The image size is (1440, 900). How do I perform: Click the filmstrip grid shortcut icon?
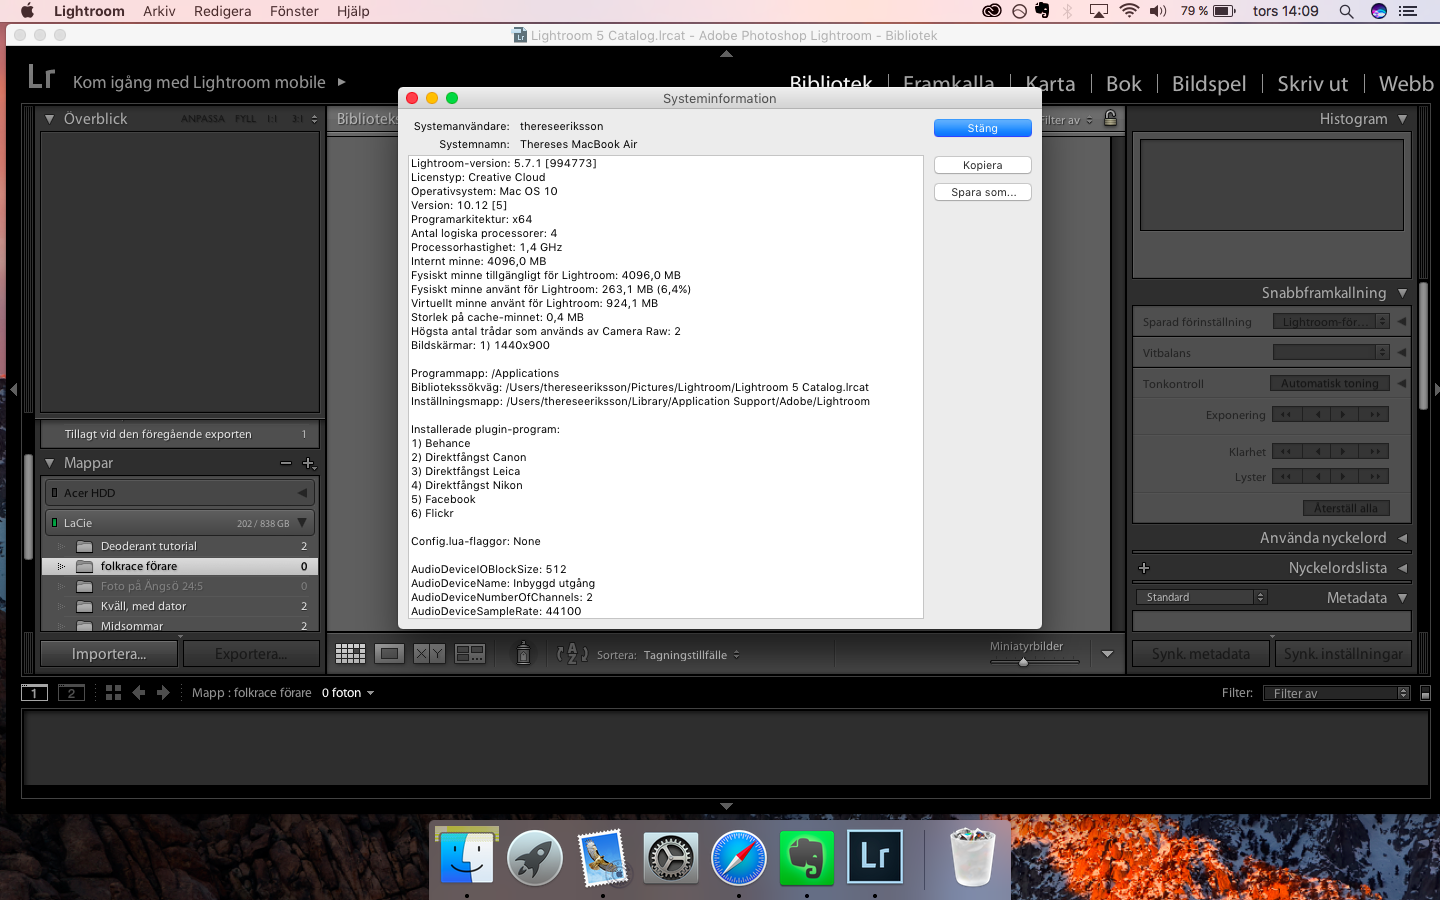click(113, 692)
